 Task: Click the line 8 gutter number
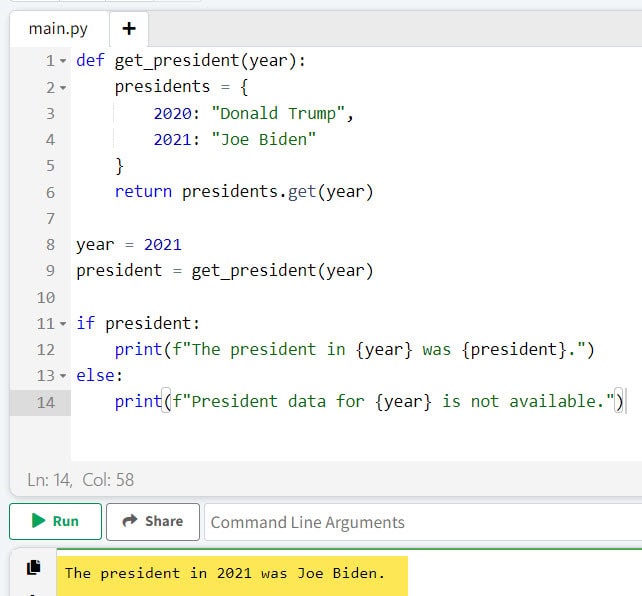[x=50, y=245]
